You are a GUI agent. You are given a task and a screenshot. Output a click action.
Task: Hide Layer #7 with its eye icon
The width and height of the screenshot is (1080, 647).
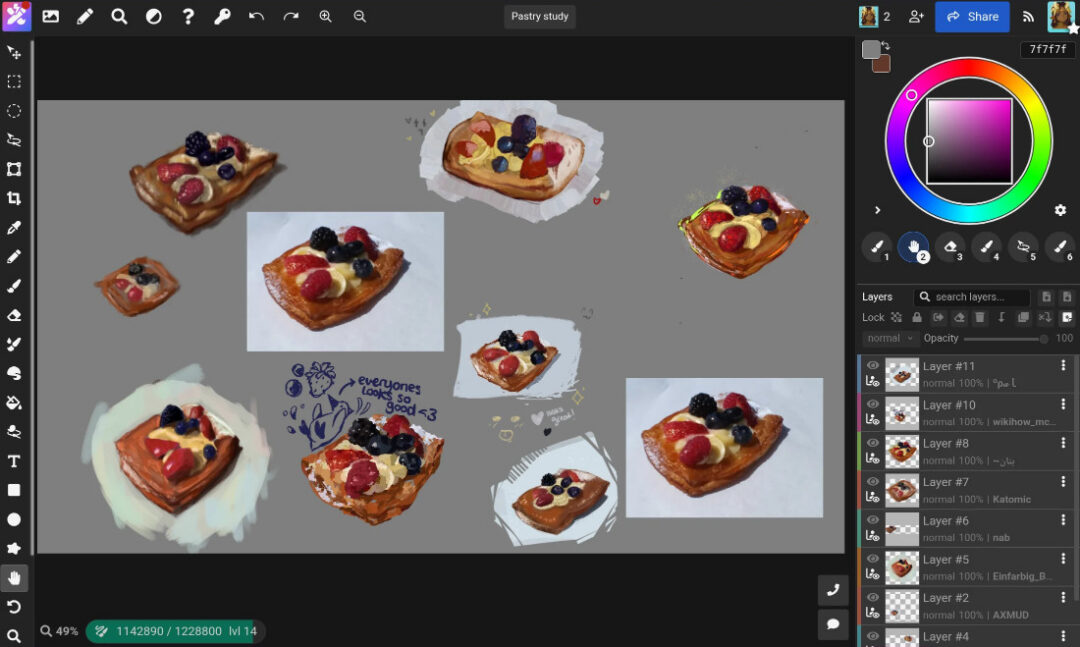(x=873, y=482)
